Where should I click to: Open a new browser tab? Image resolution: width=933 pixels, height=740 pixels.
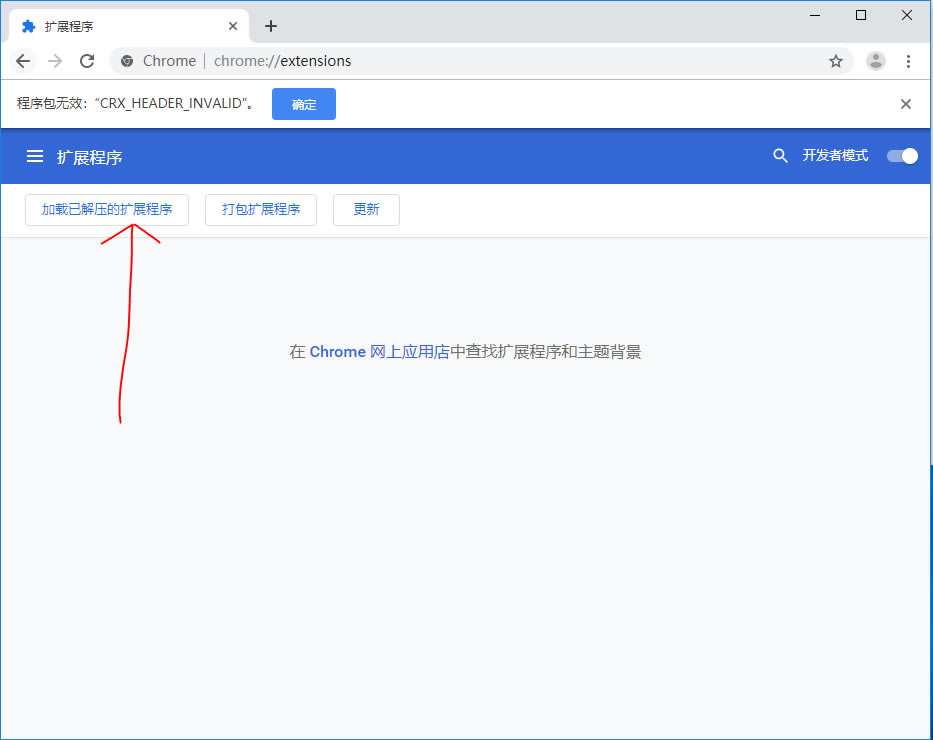coord(271,26)
